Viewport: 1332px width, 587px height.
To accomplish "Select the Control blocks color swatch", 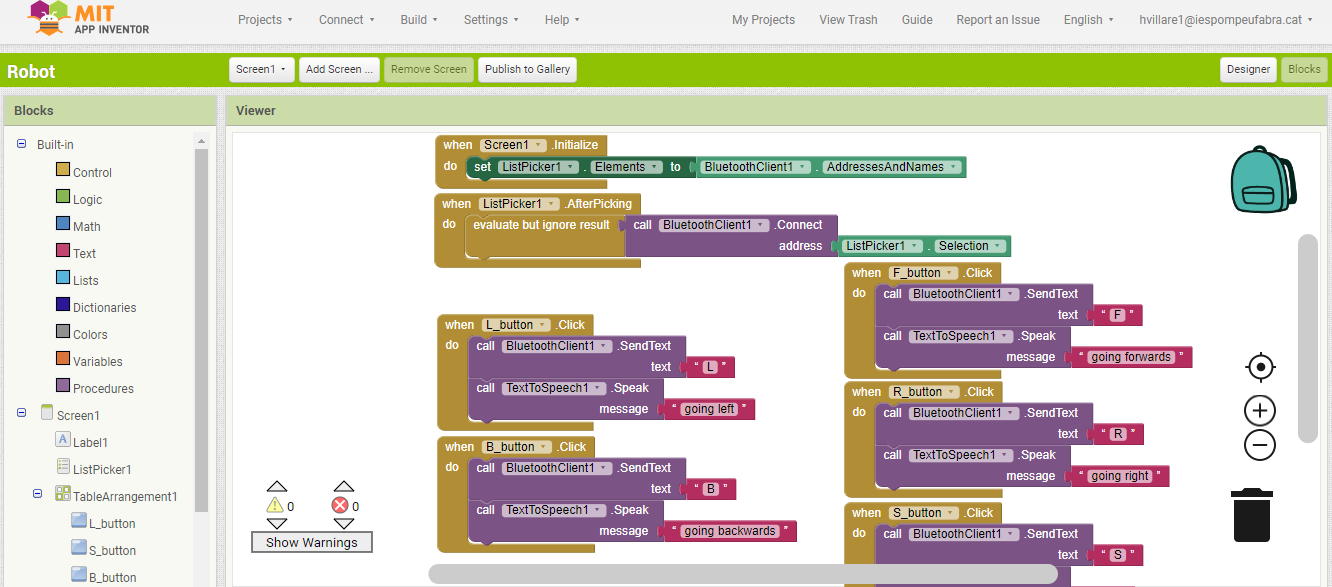I will click(63, 171).
